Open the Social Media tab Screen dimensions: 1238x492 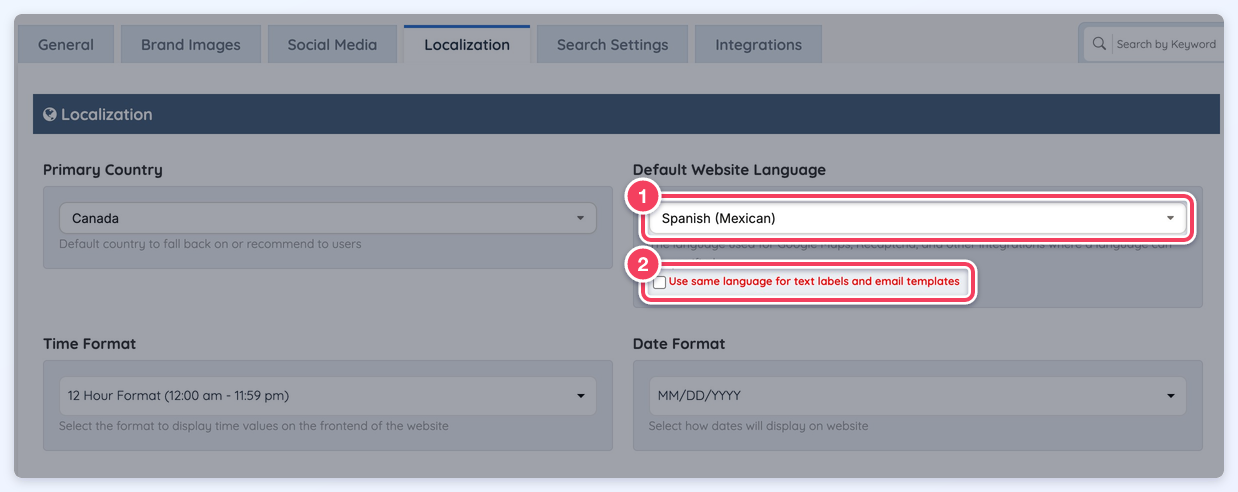coord(332,45)
